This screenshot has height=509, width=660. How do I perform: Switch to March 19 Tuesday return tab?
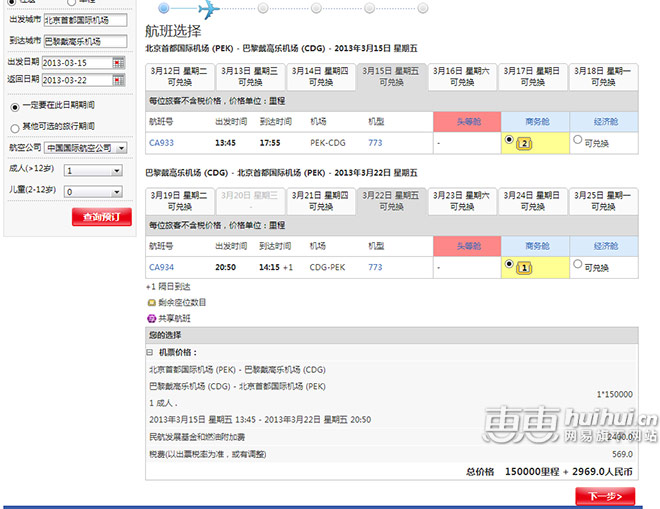pyautogui.click(x=180, y=201)
